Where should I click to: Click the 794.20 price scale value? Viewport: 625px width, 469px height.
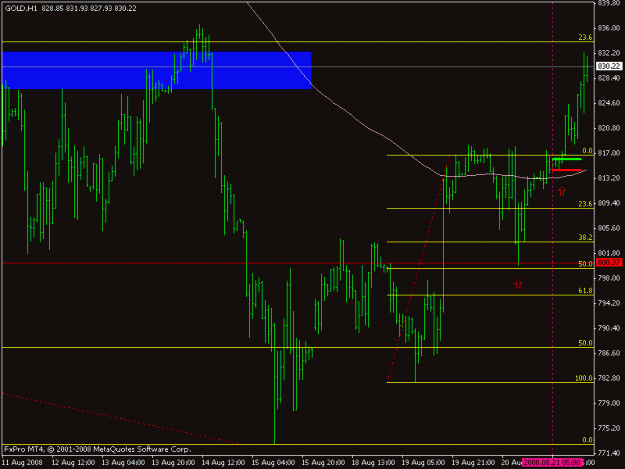point(609,303)
